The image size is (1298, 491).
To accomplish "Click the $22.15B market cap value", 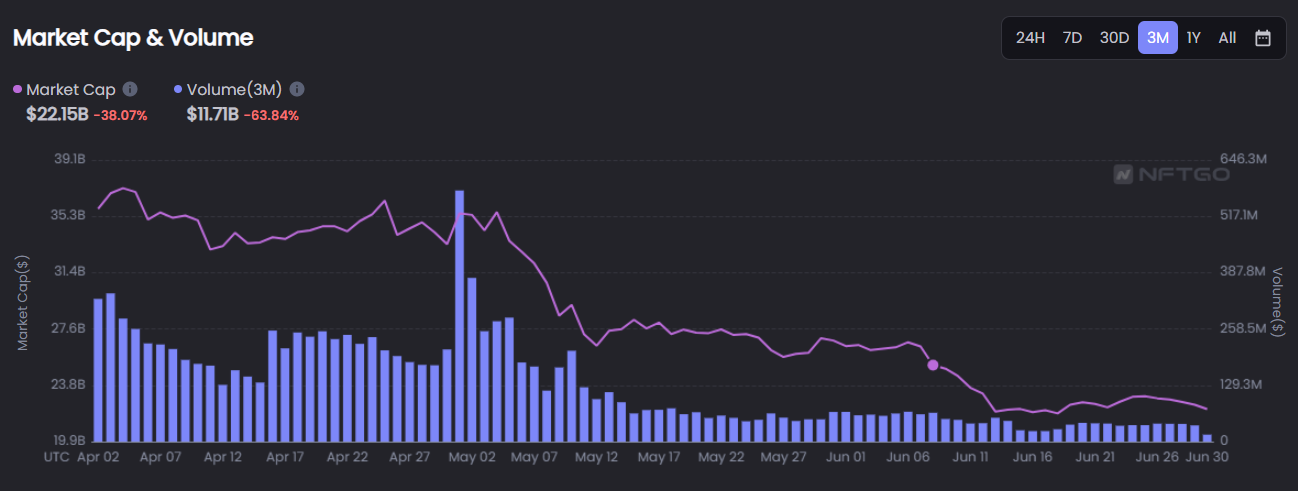I will [x=57, y=114].
